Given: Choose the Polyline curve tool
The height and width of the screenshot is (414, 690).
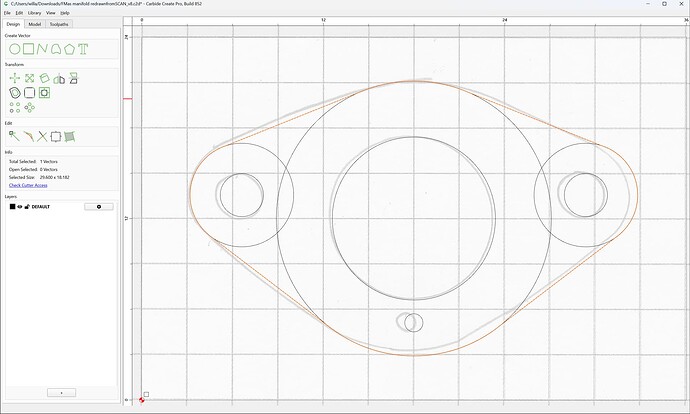Looking at the screenshot, I should pos(42,49).
